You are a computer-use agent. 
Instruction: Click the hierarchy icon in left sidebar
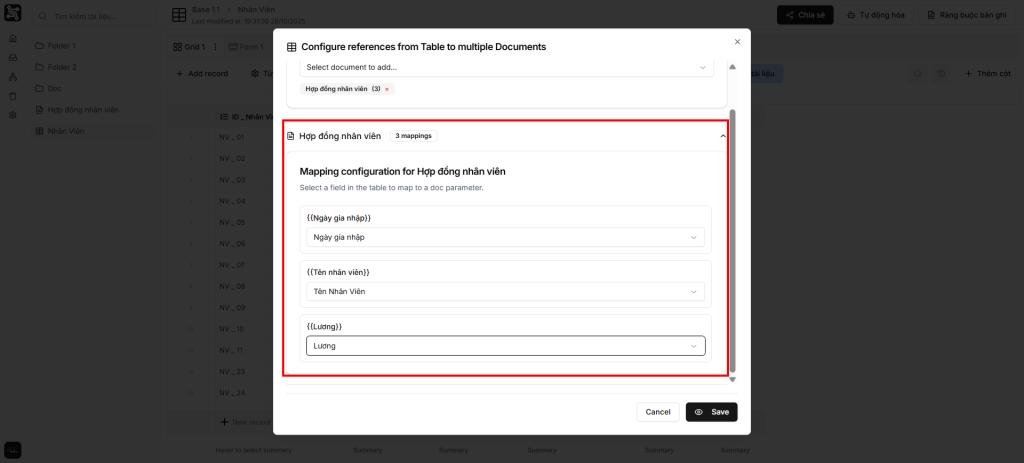click(12, 77)
